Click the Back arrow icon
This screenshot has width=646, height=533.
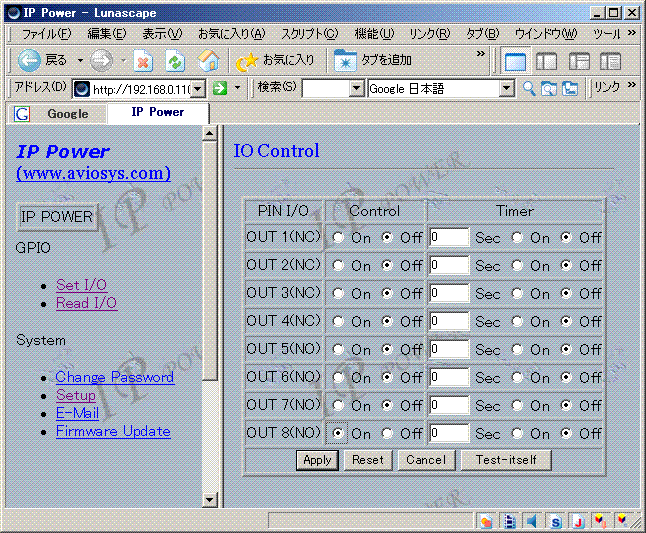[x=29, y=61]
